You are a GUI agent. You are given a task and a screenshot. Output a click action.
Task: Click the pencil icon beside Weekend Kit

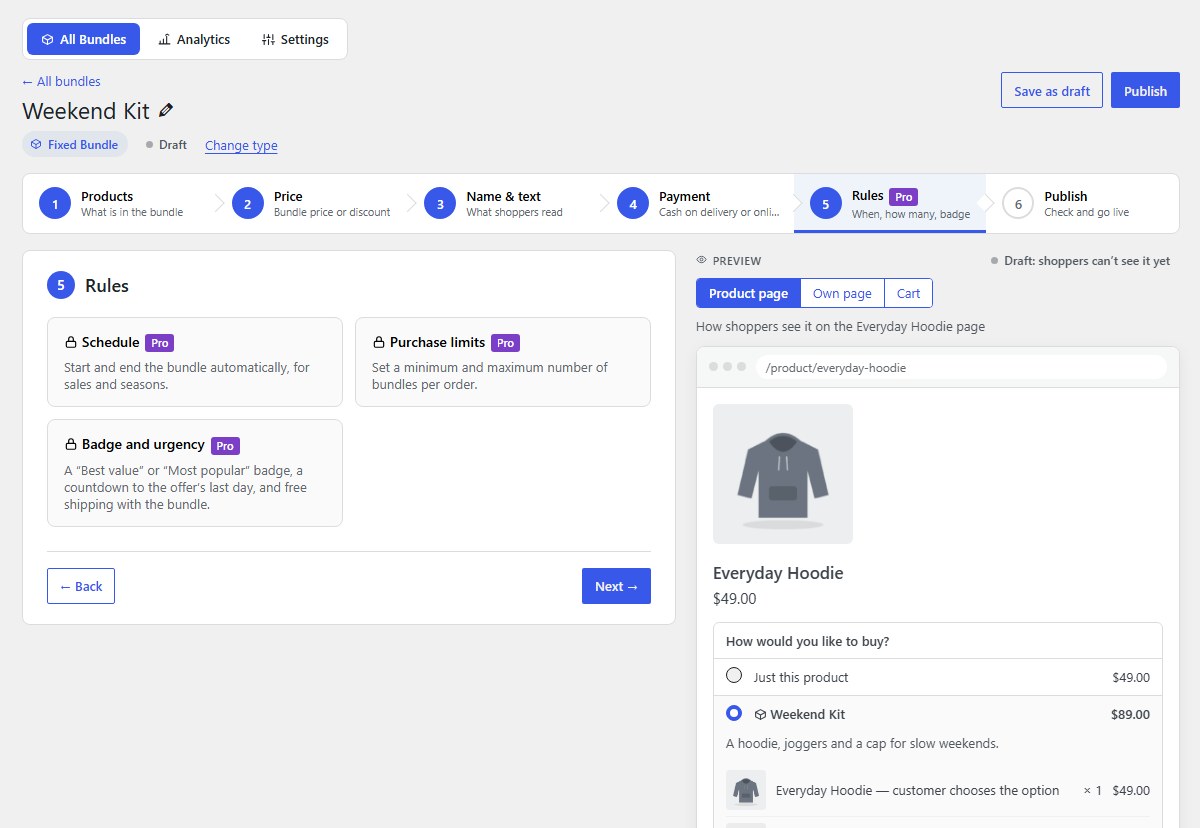tap(166, 111)
